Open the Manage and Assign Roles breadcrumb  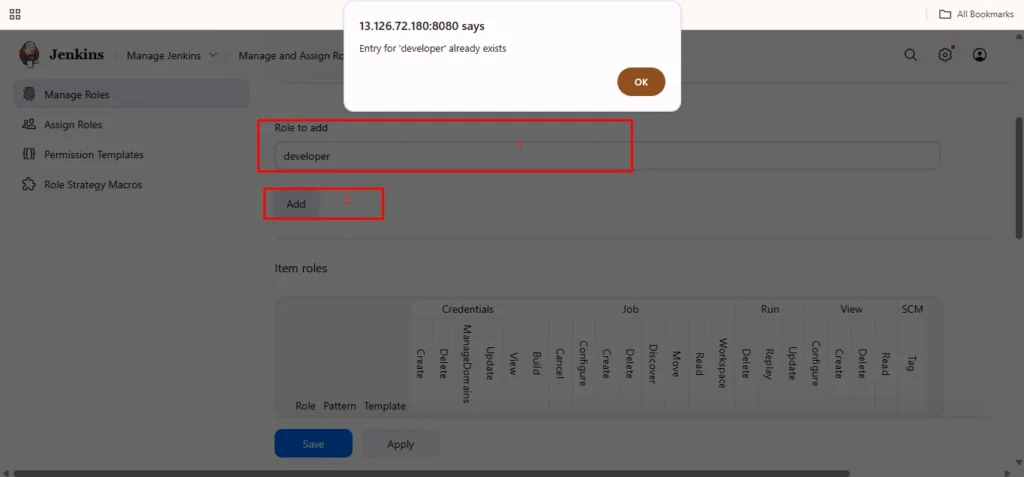tap(290, 55)
